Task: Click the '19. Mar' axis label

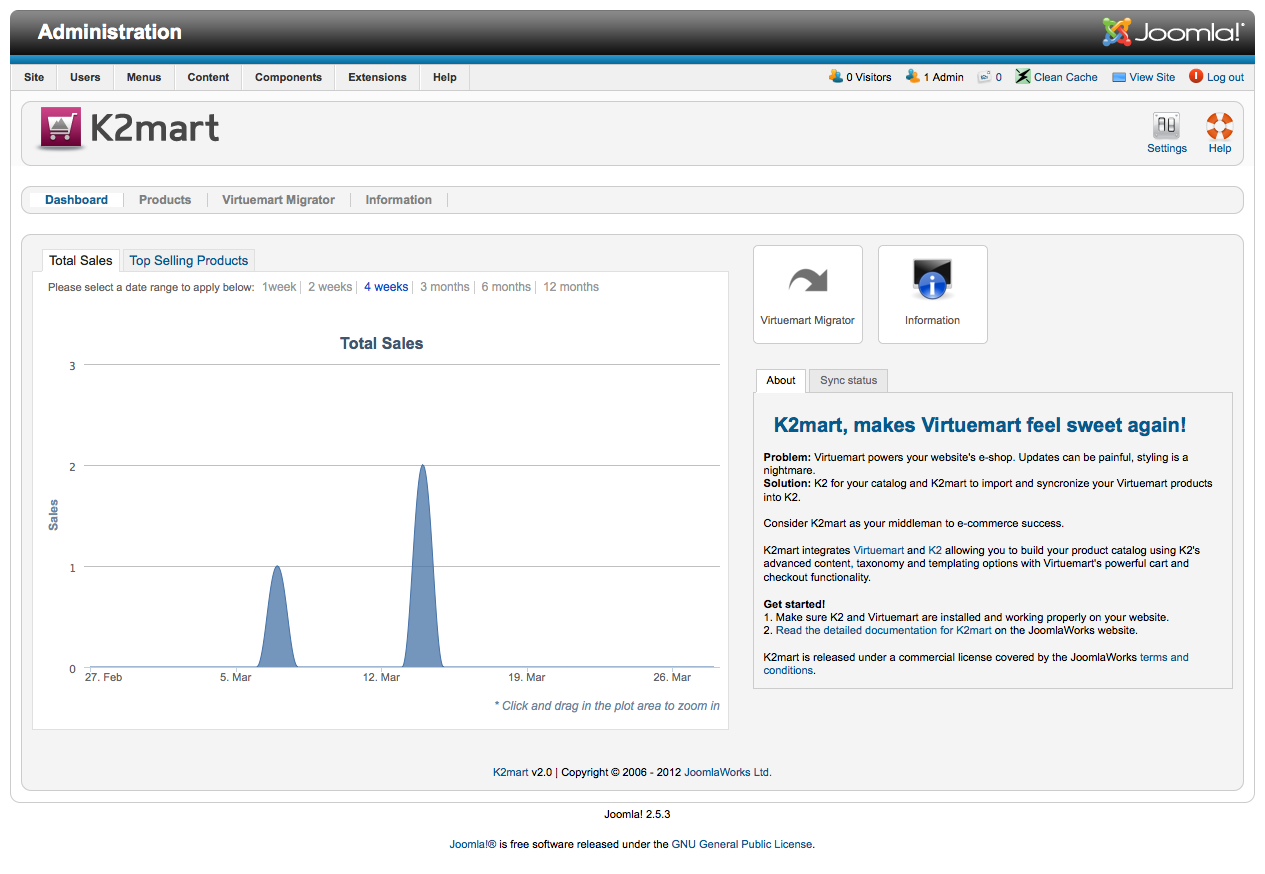Action: tap(527, 677)
